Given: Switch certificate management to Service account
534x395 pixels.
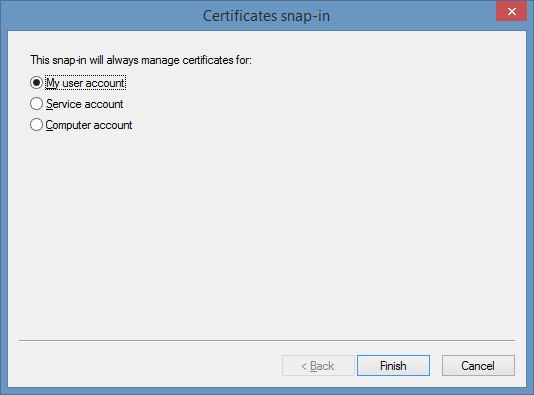Looking at the screenshot, I should pyautogui.click(x=36, y=104).
